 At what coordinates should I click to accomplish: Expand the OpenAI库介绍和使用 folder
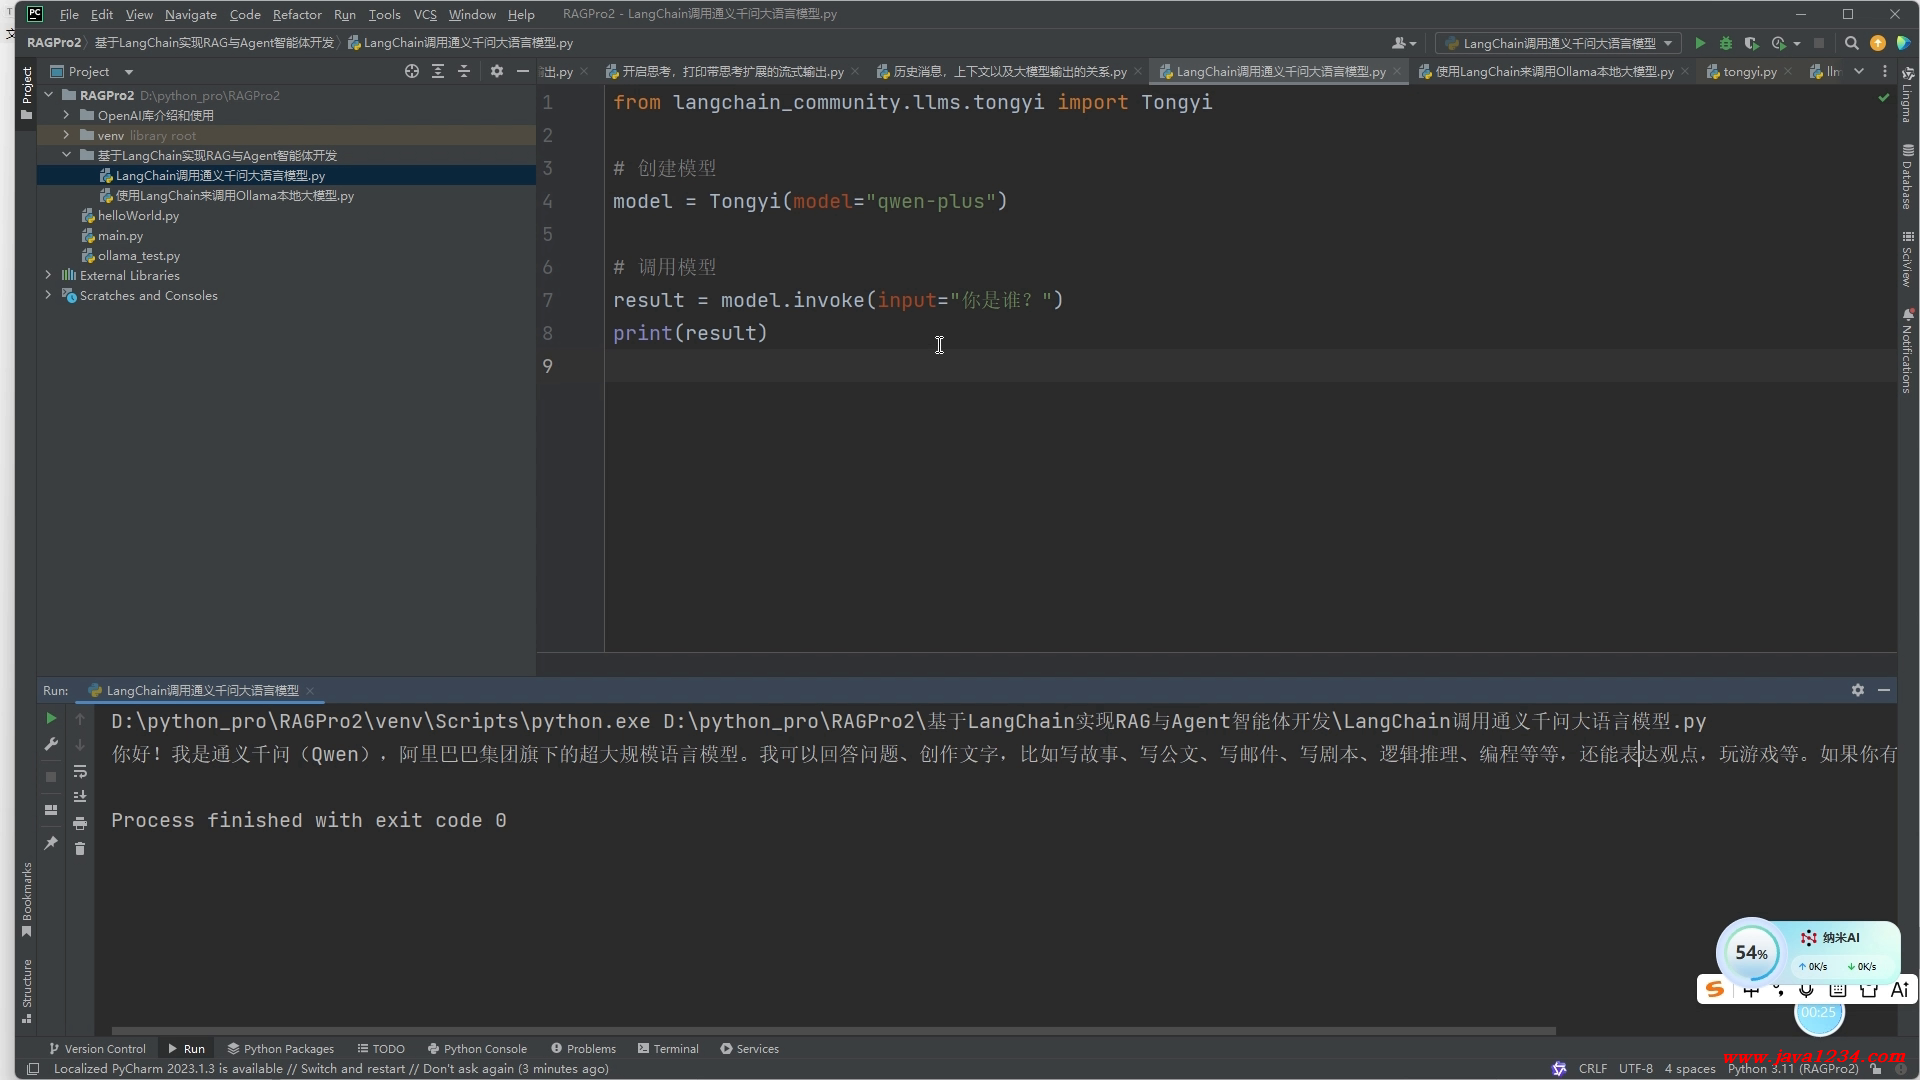[66, 115]
